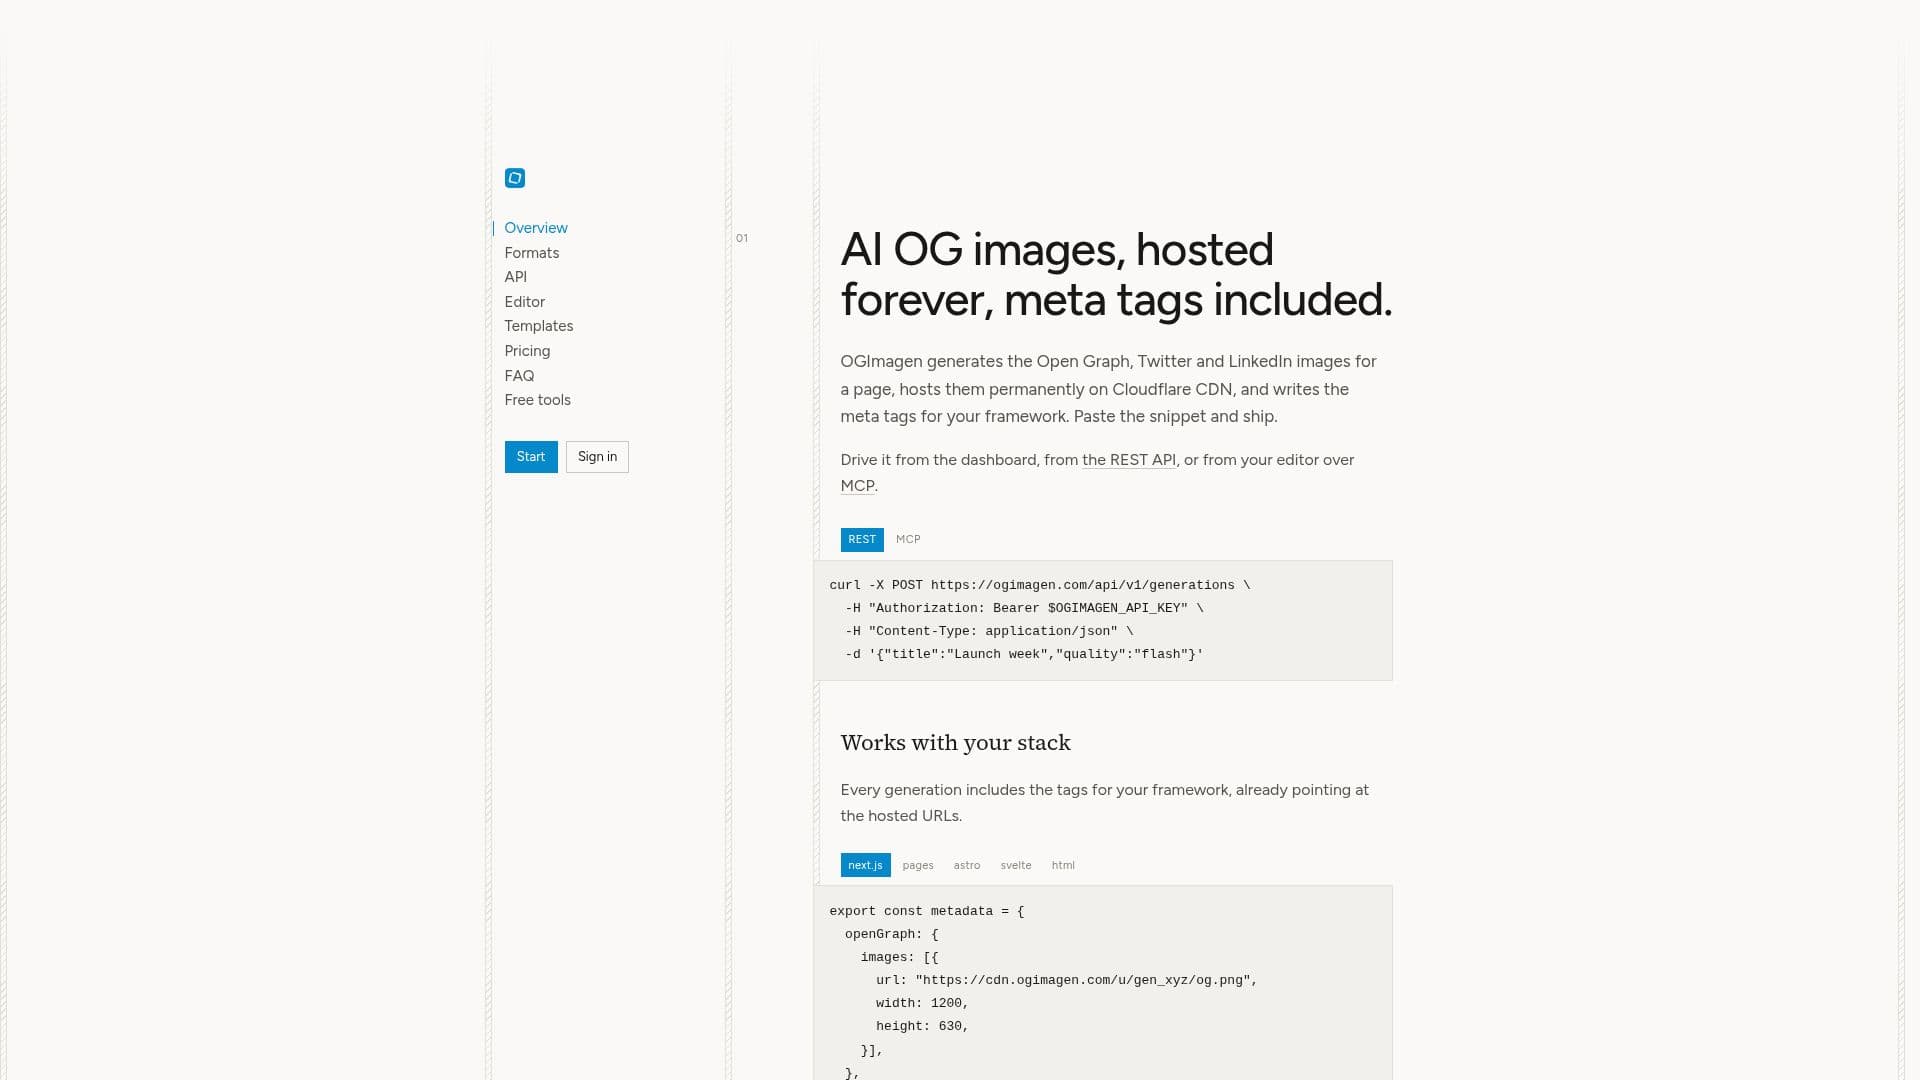Open the FAQ sidebar link
This screenshot has width=1920, height=1080.
519,376
